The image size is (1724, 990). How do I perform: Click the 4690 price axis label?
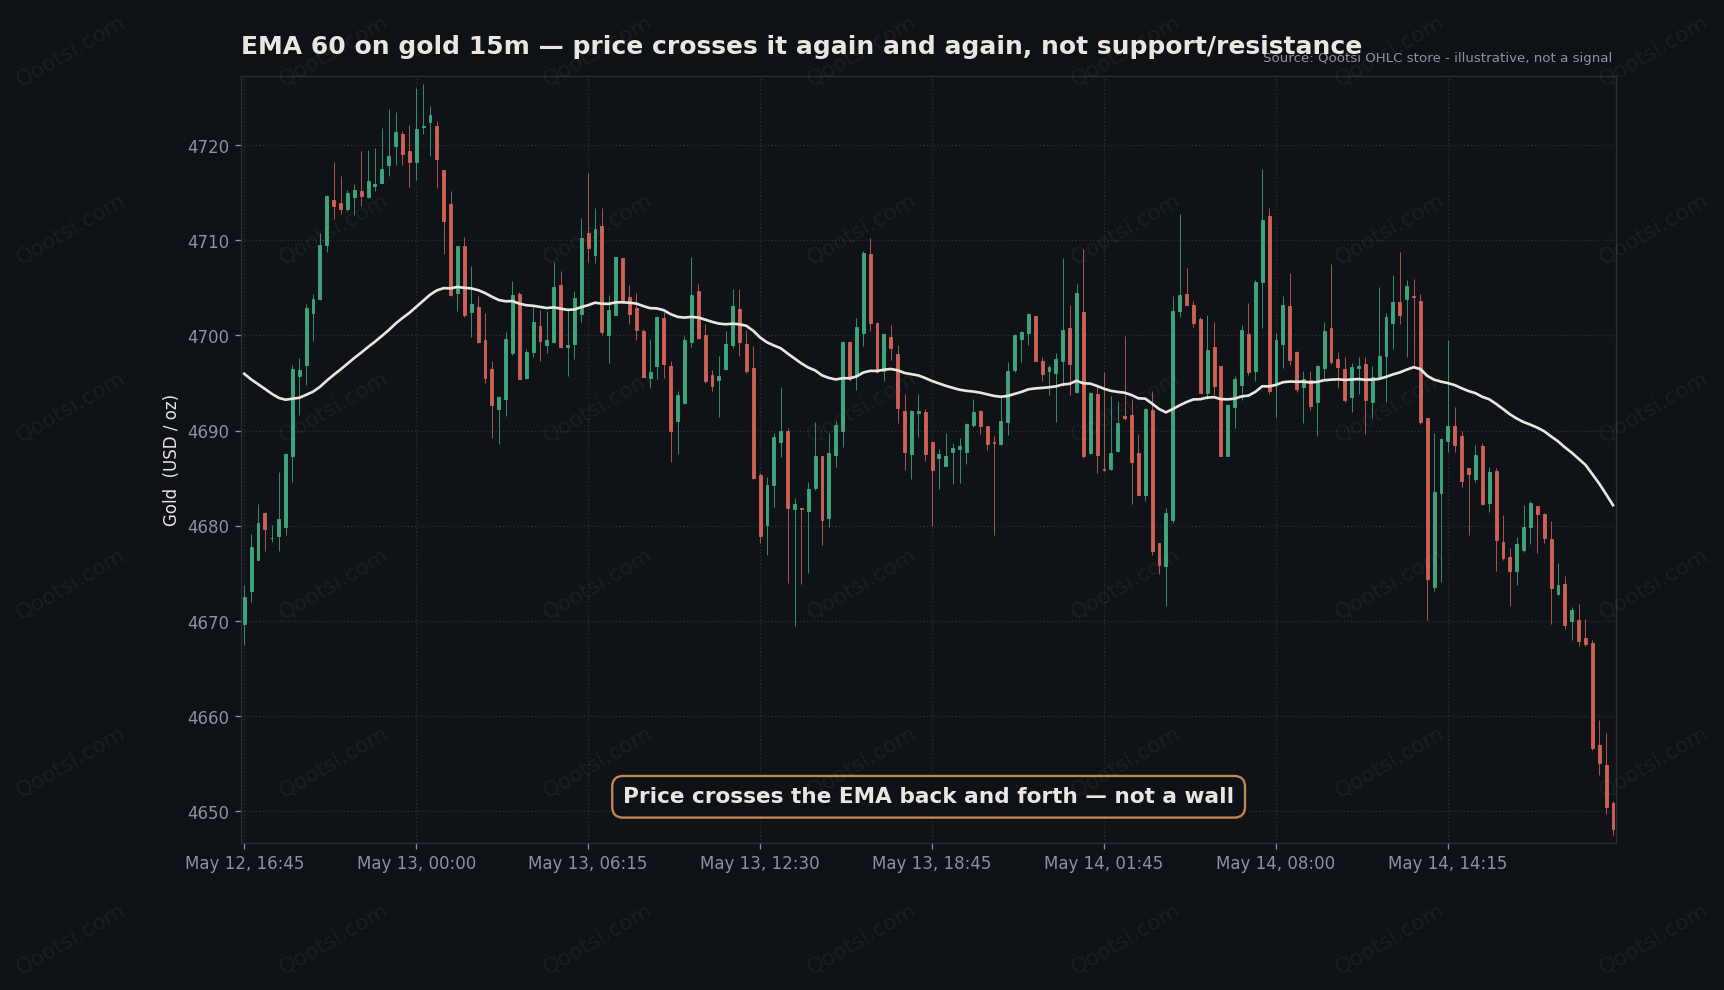tap(208, 432)
